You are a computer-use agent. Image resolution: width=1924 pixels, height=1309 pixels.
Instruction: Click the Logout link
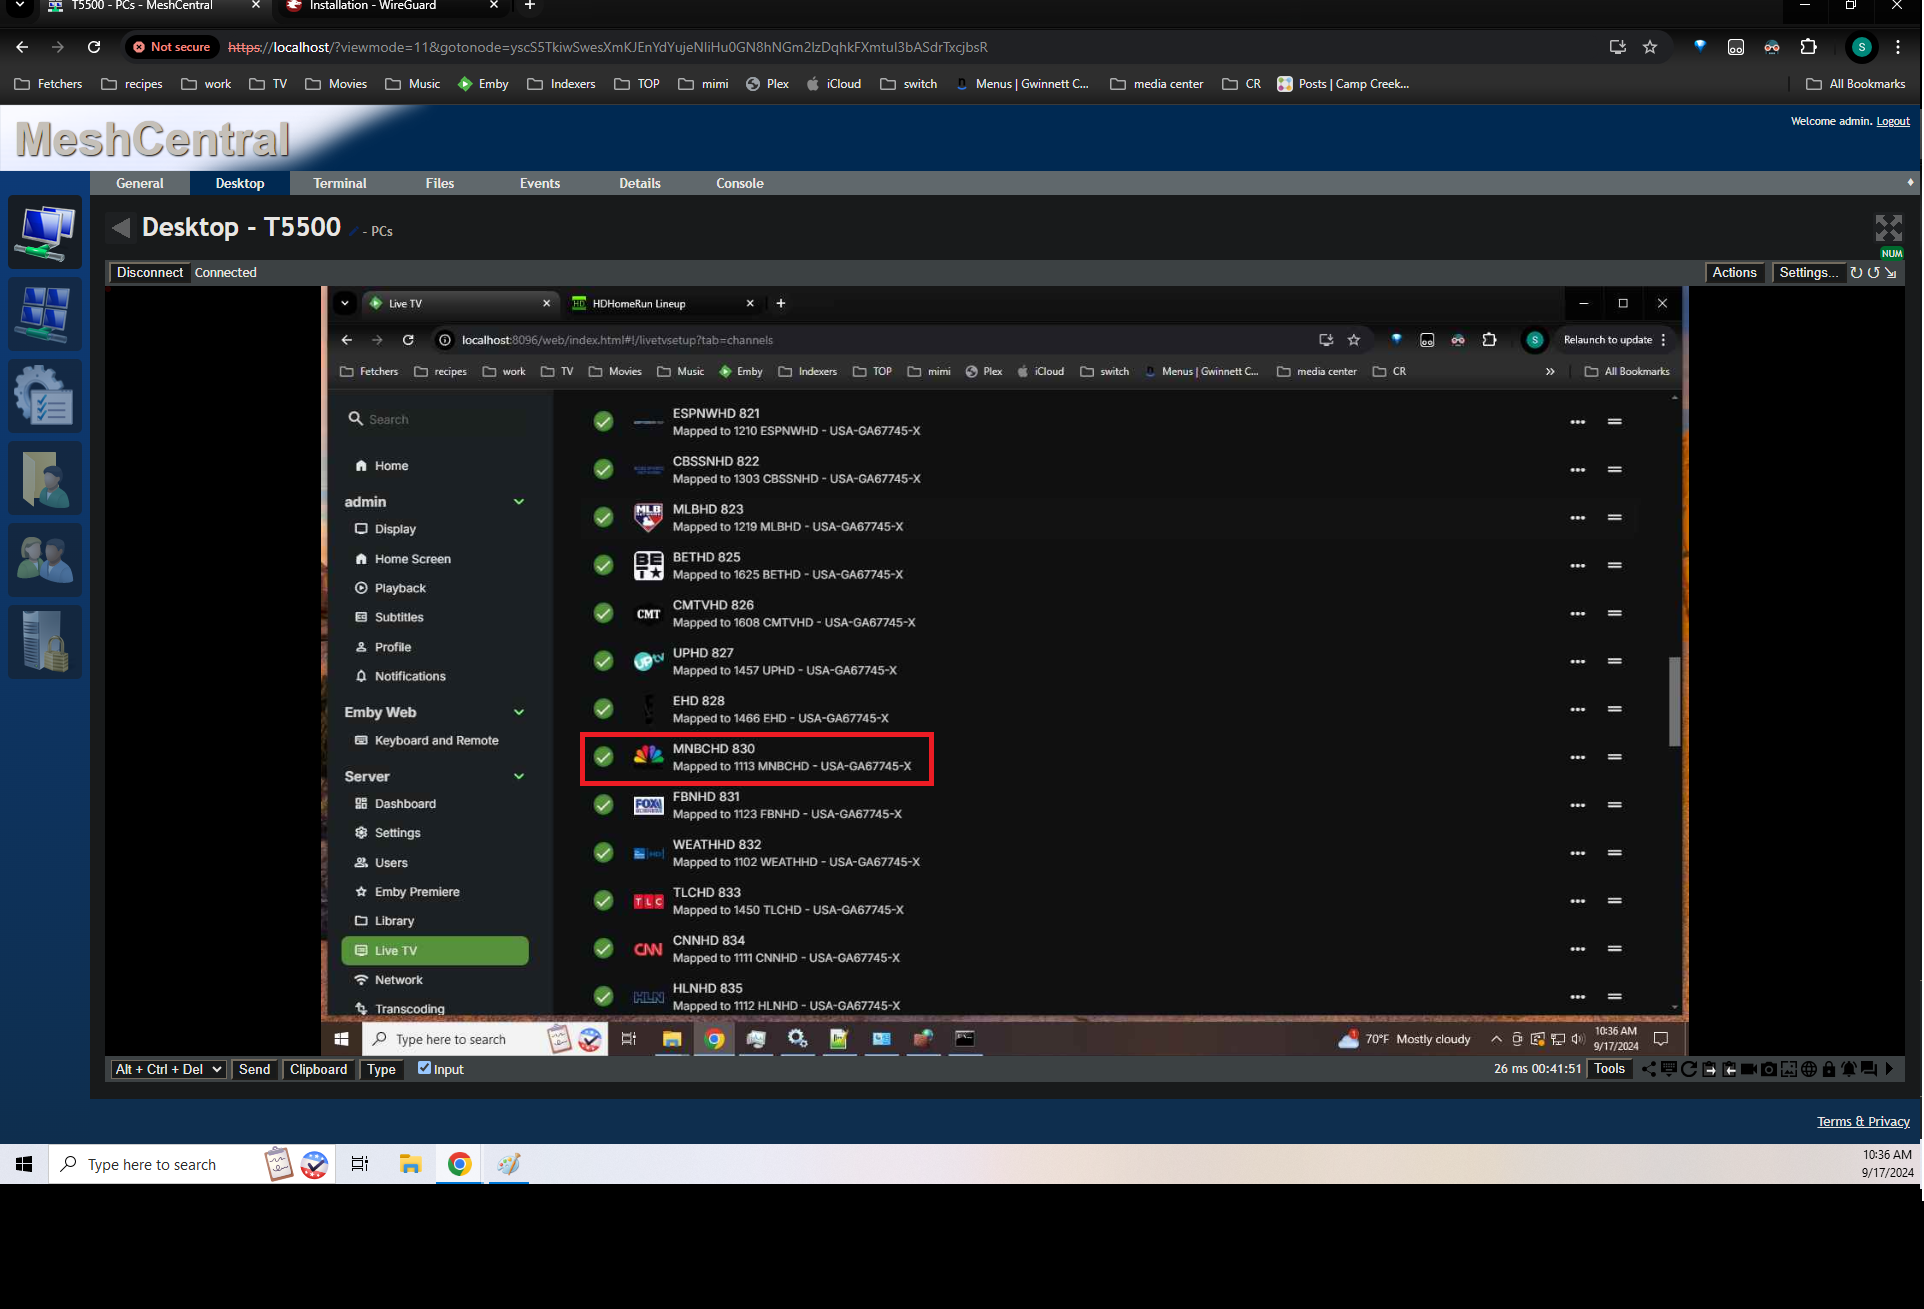(x=1892, y=121)
